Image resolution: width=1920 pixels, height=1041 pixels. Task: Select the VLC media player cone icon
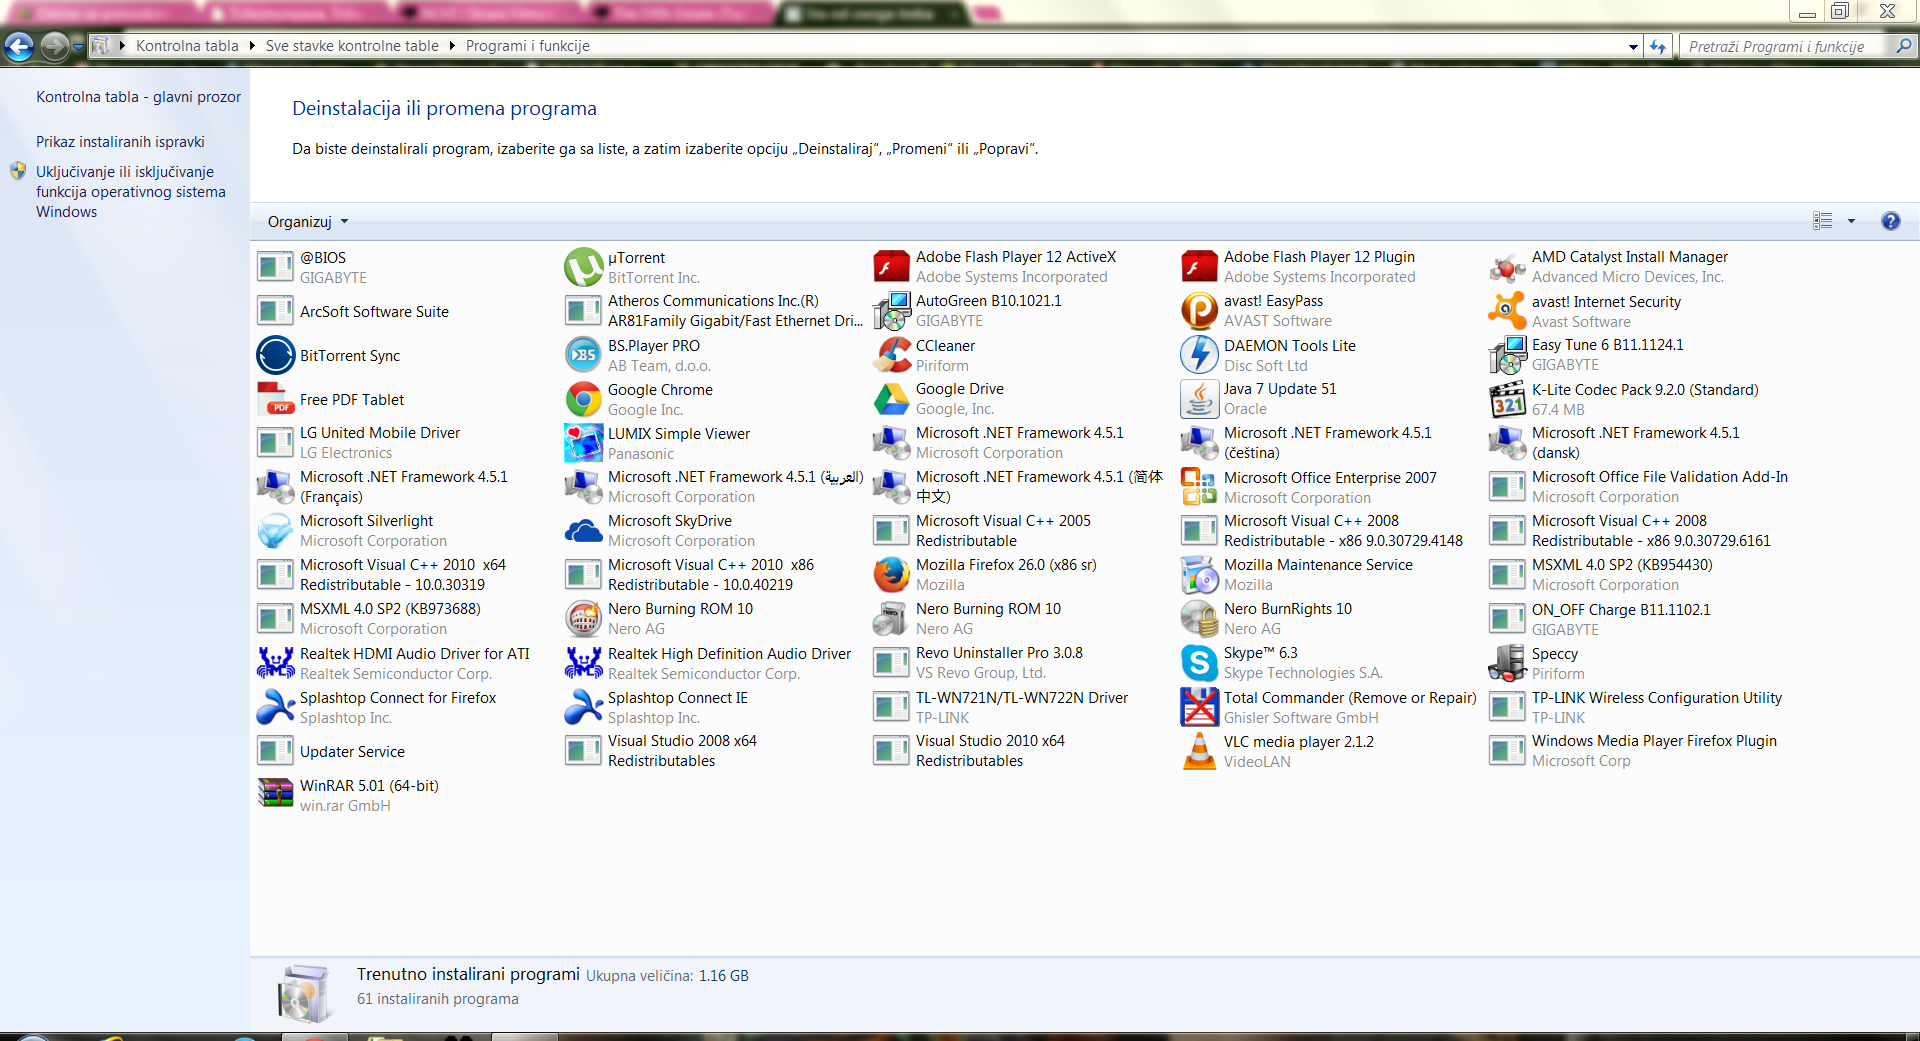tap(1199, 751)
